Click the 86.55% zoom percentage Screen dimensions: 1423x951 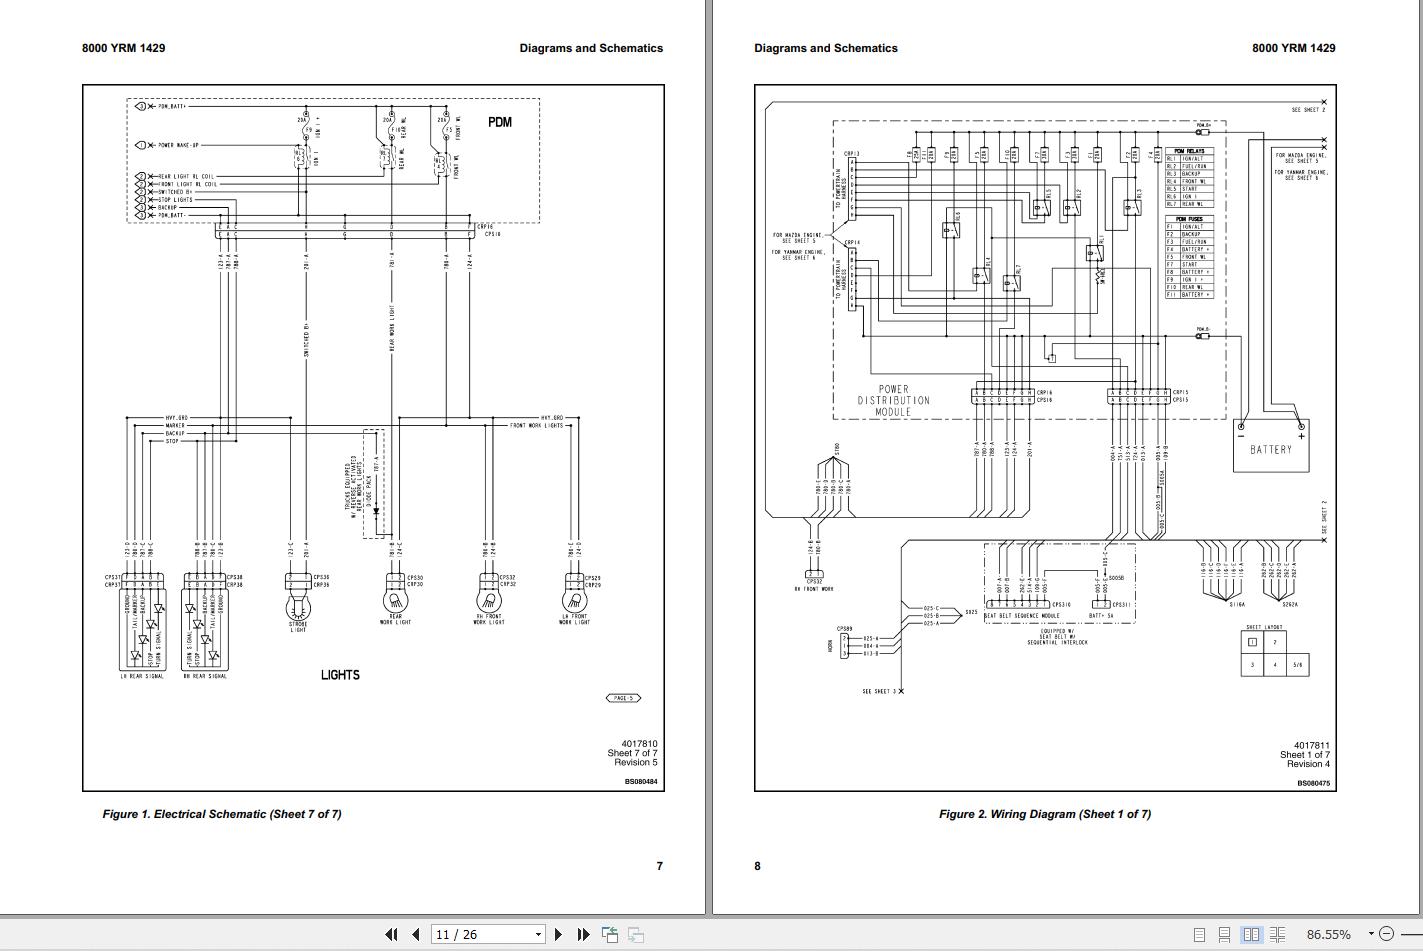point(1328,934)
